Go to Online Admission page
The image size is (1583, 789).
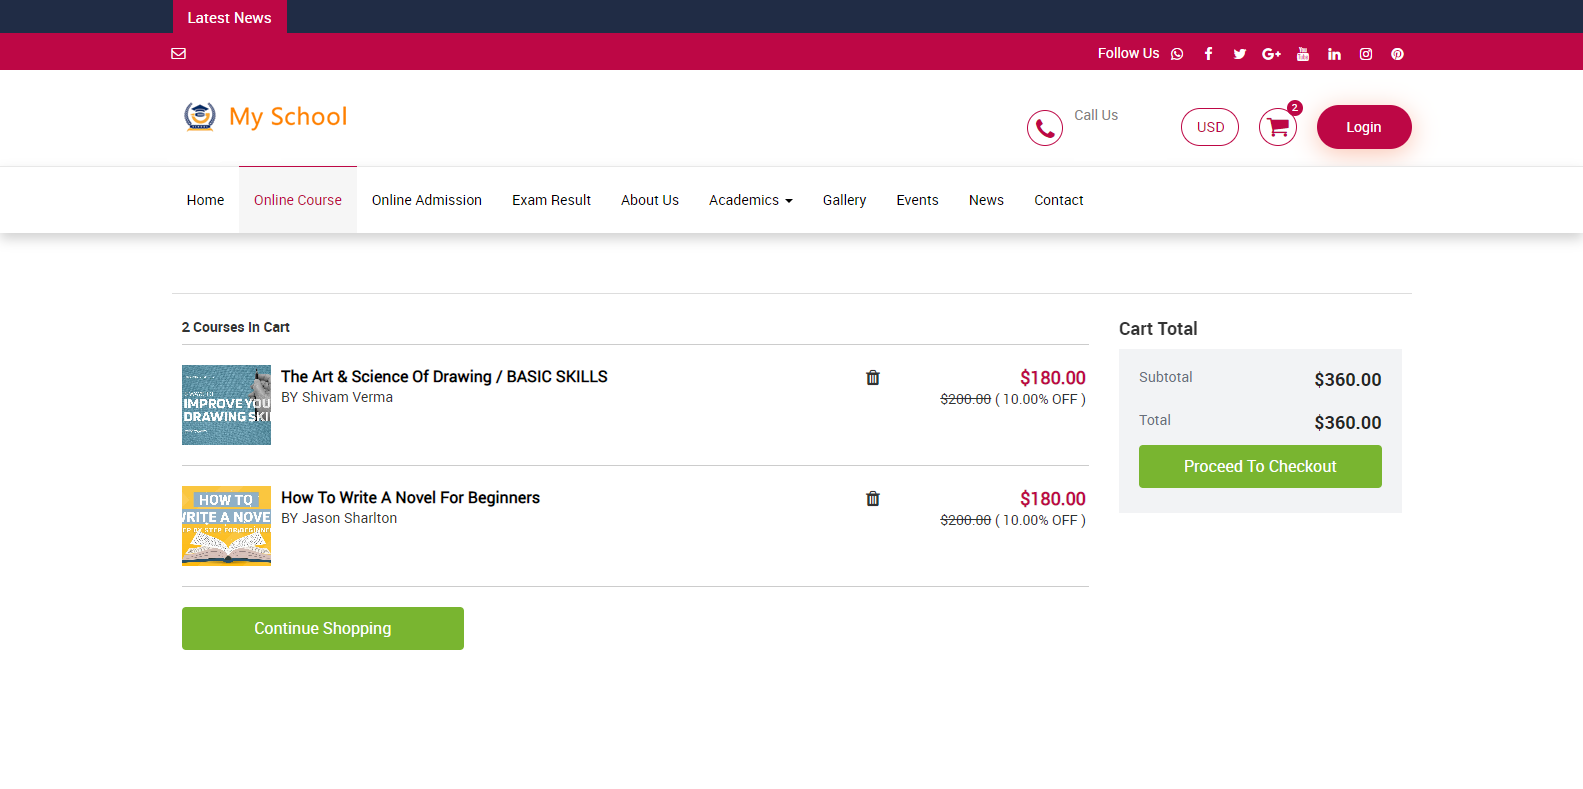click(x=426, y=200)
